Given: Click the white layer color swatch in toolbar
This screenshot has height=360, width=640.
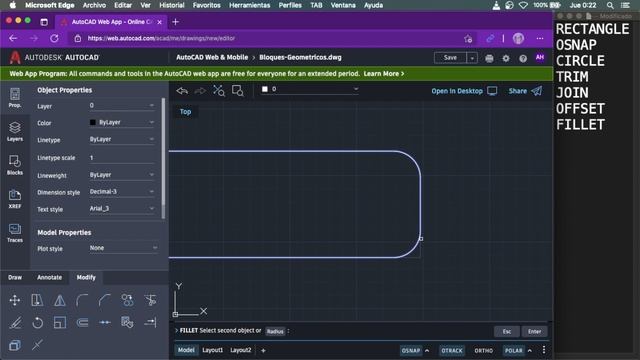Looking at the screenshot, I should tap(265, 89).
